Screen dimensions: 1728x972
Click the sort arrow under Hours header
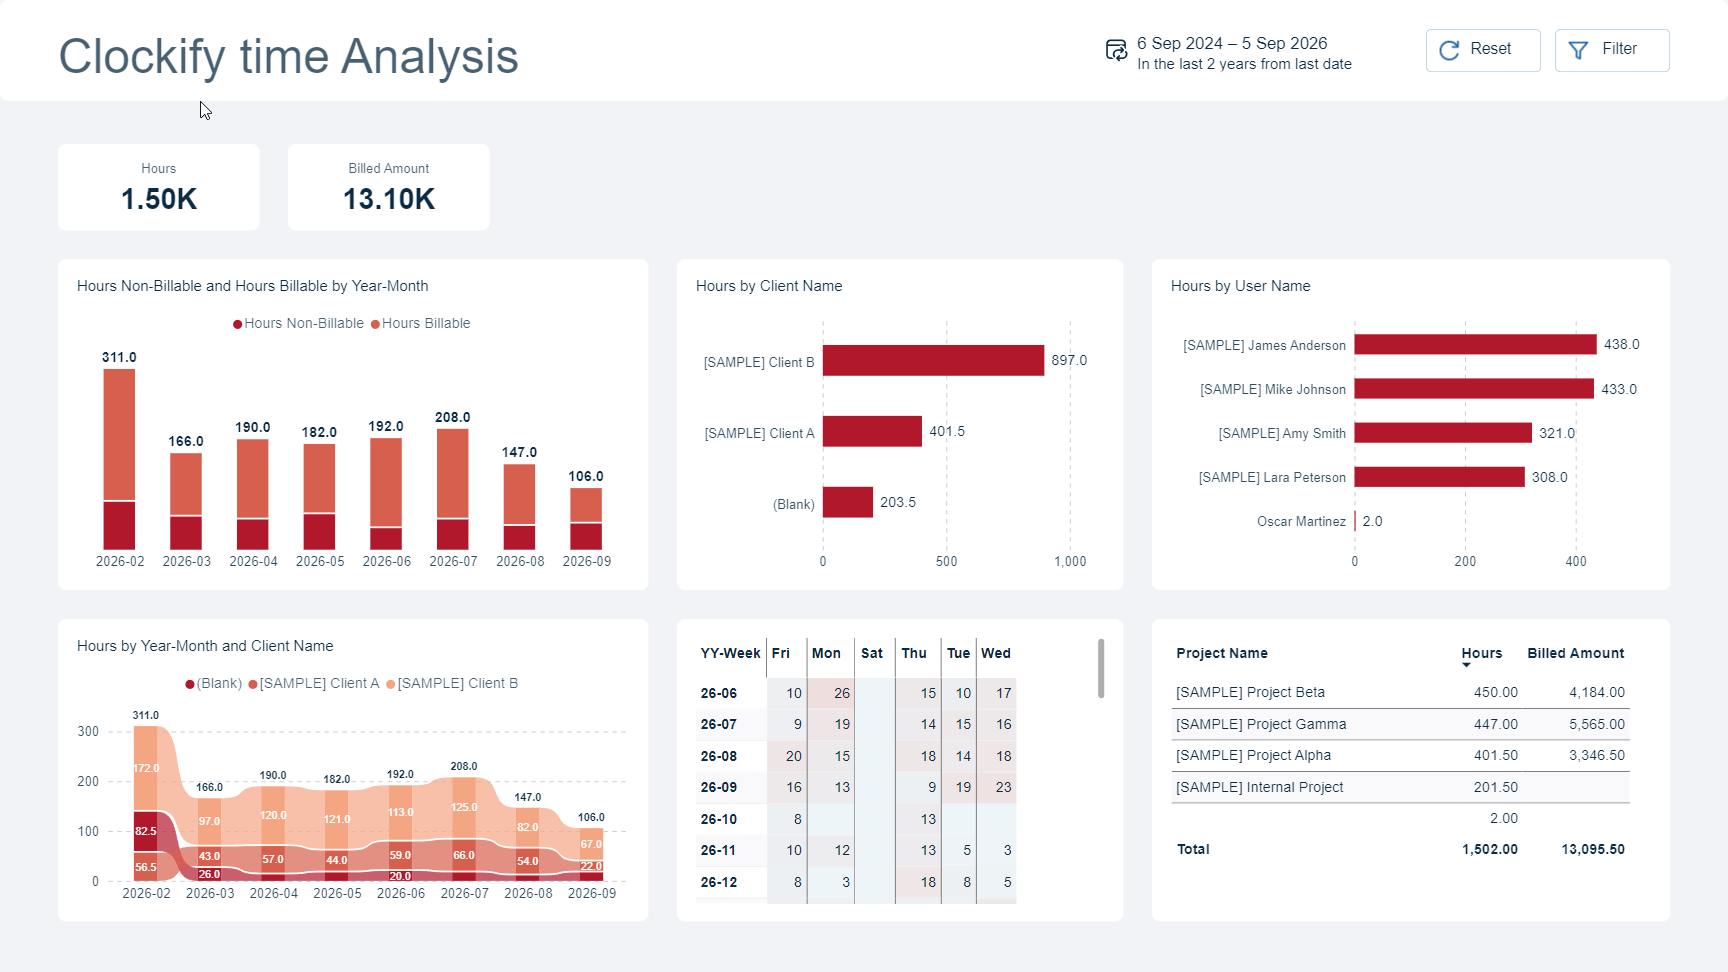pyautogui.click(x=1466, y=666)
